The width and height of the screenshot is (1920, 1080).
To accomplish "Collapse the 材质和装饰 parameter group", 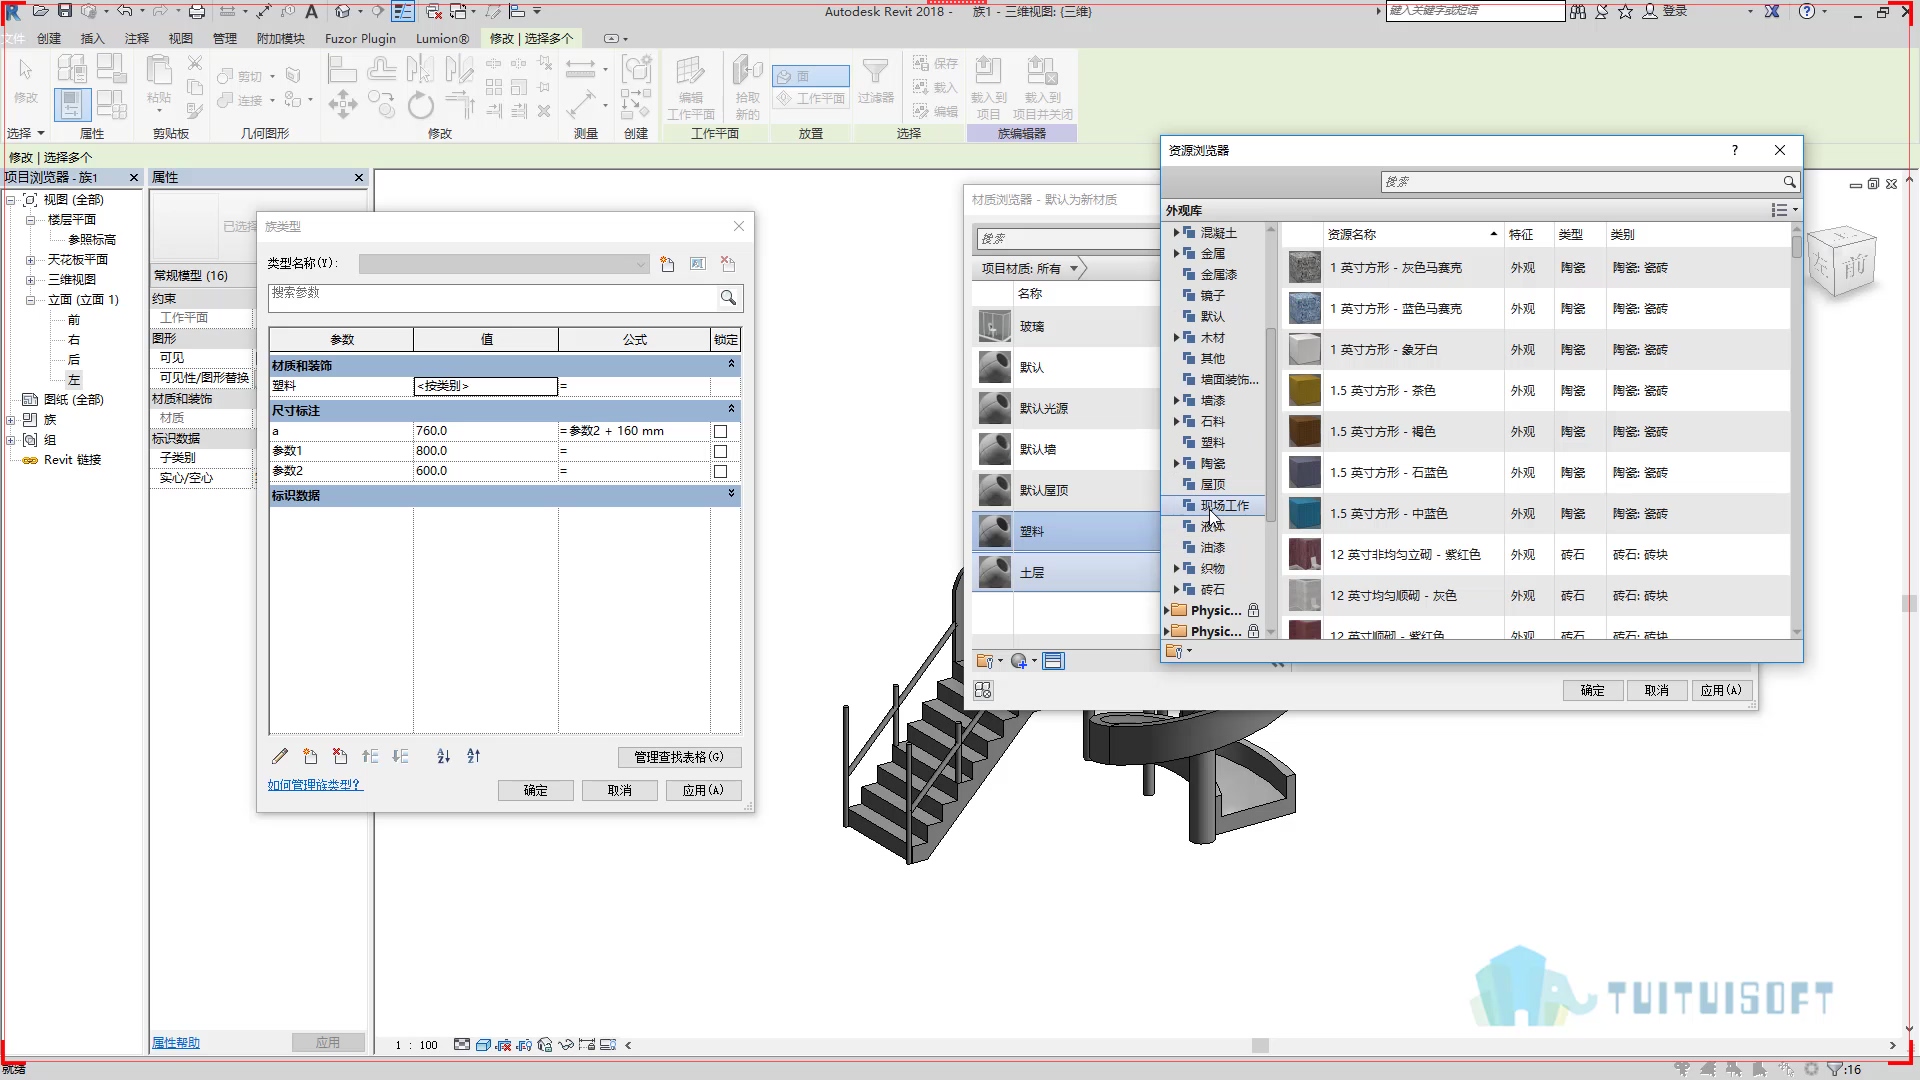I will click(x=731, y=364).
